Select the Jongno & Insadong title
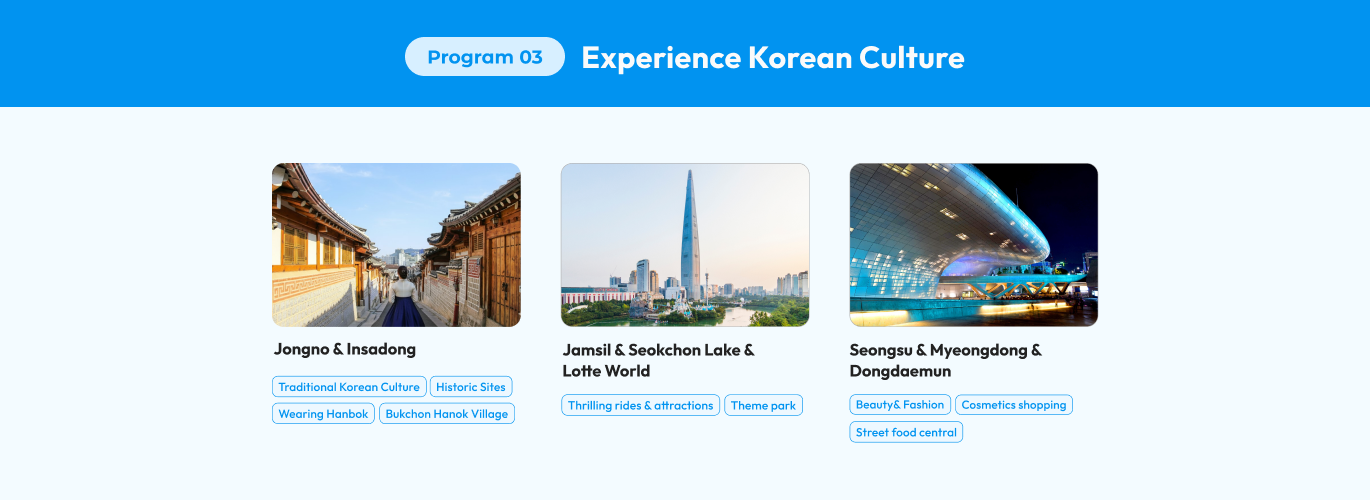1370x500 pixels. pyautogui.click(x=345, y=349)
